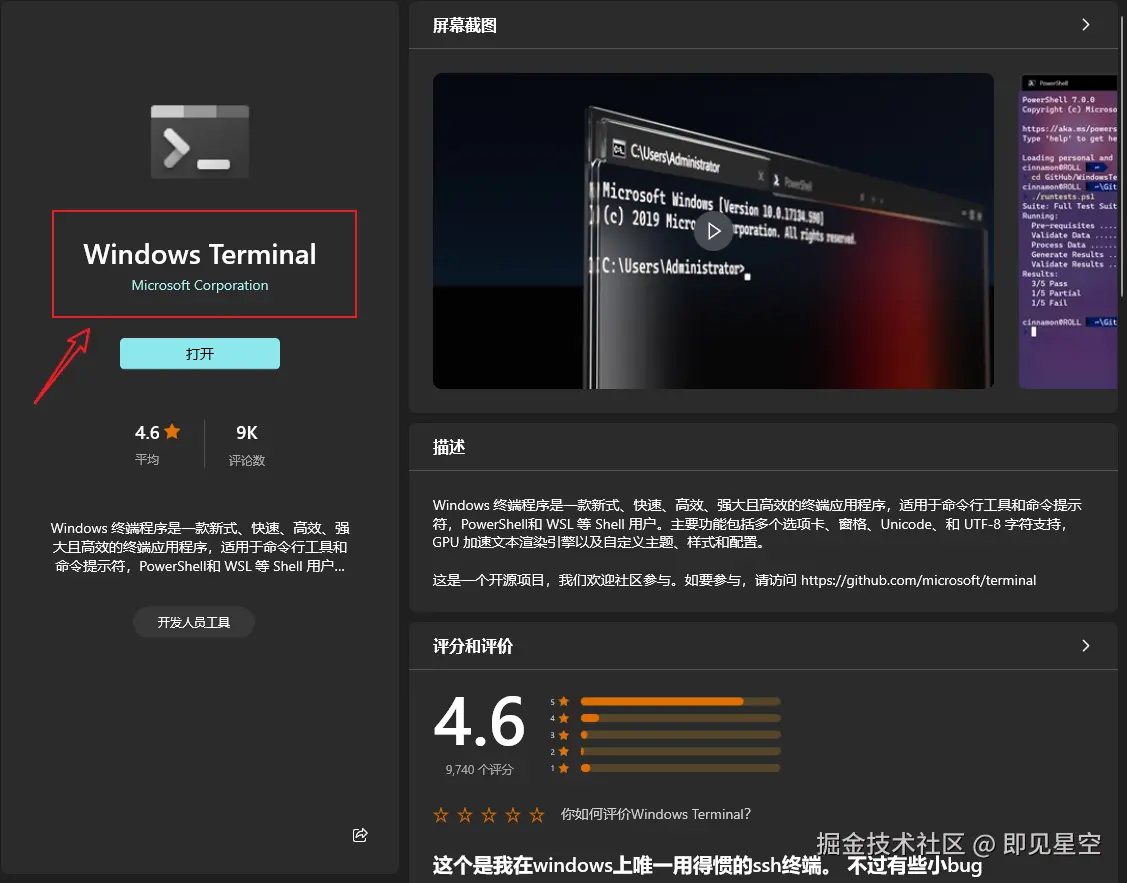Image resolution: width=1127 pixels, height=883 pixels.
Task: Expand the 评分和评价 section chevron
Action: pos(1085,646)
